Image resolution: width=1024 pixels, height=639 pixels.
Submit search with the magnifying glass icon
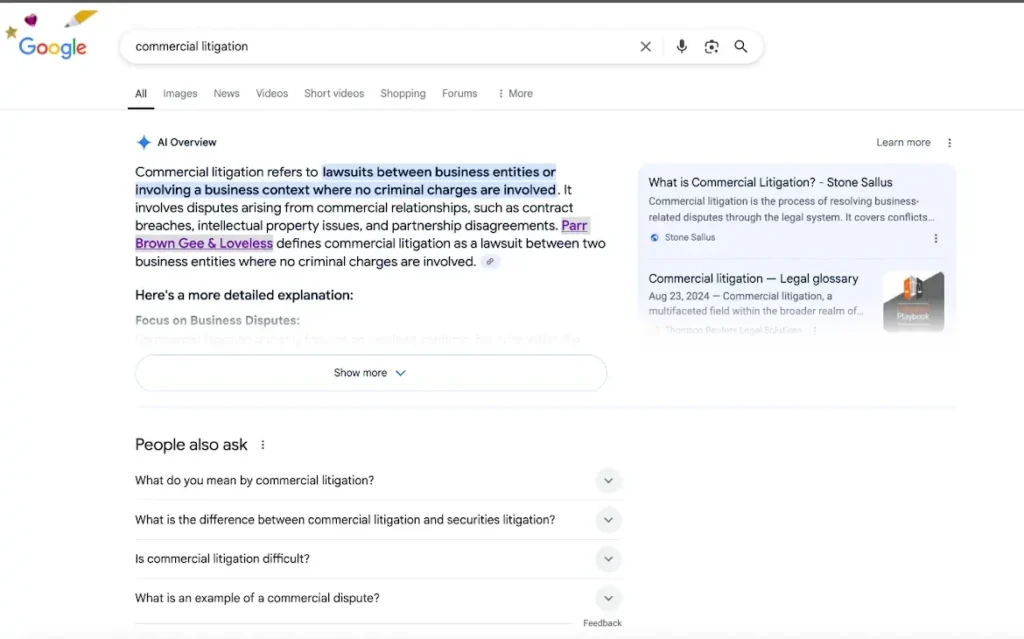point(741,46)
